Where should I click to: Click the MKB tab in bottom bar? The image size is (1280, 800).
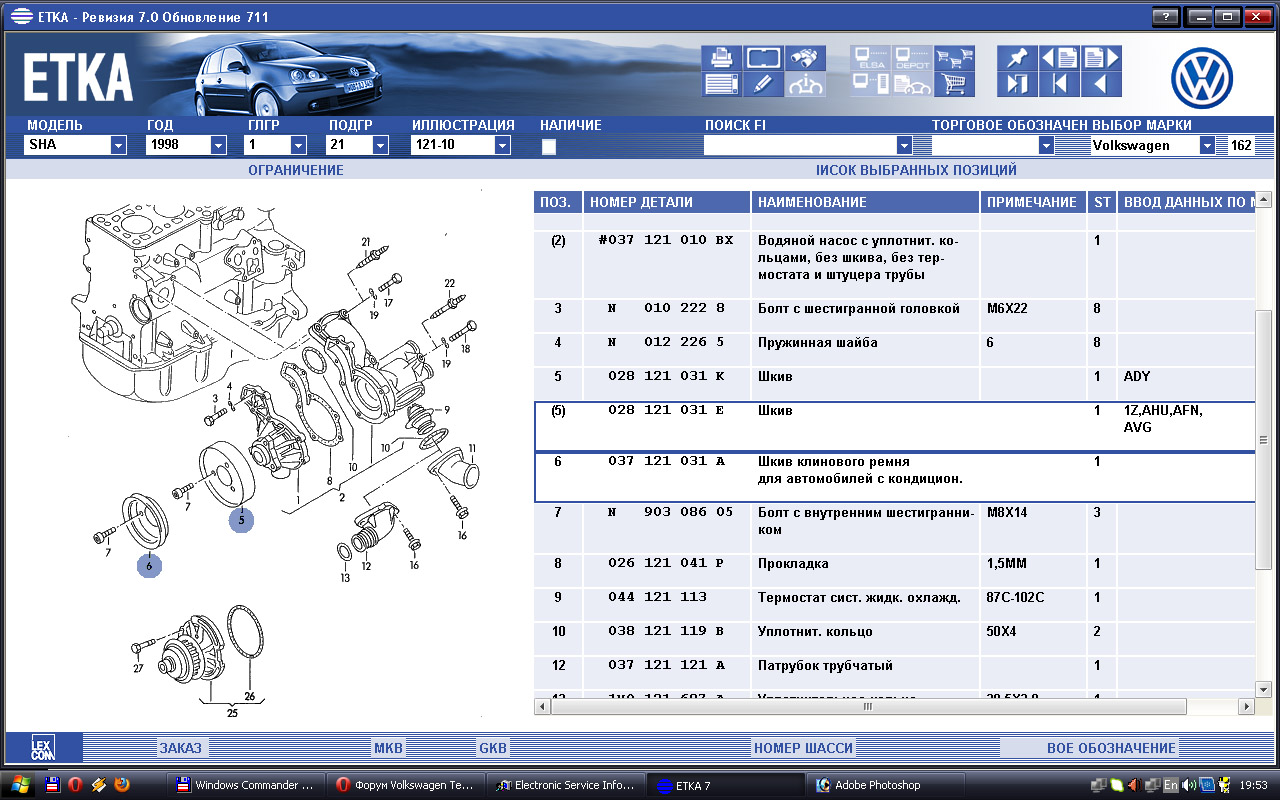(x=388, y=748)
